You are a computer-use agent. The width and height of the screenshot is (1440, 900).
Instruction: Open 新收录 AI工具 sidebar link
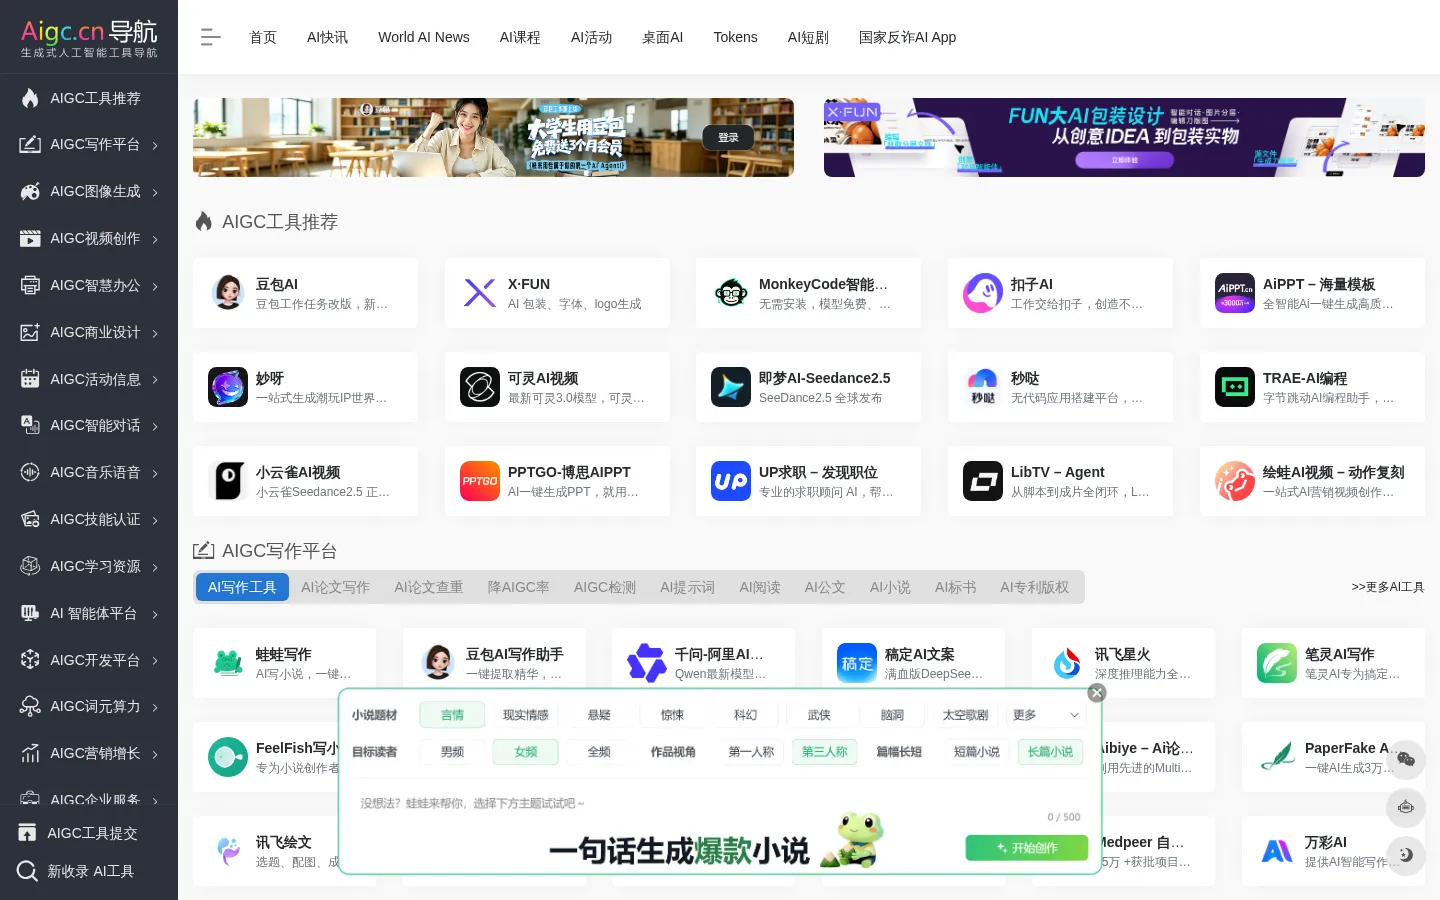tap(89, 871)
